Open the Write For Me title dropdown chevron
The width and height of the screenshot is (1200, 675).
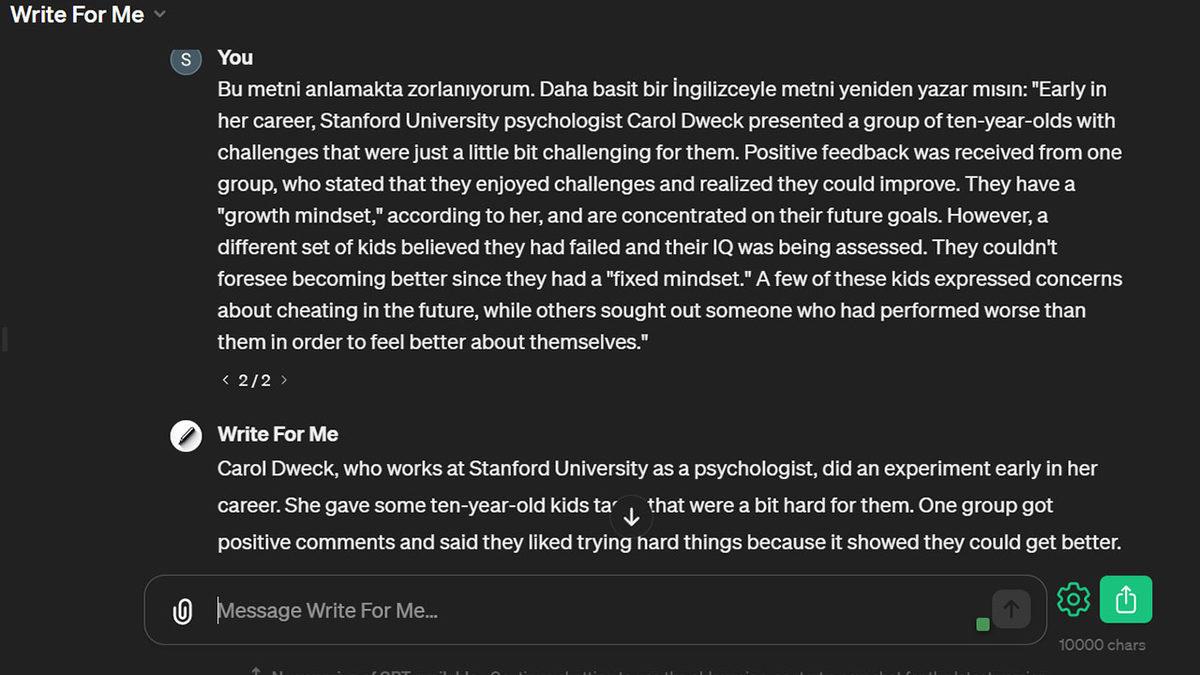pos(160,15)
